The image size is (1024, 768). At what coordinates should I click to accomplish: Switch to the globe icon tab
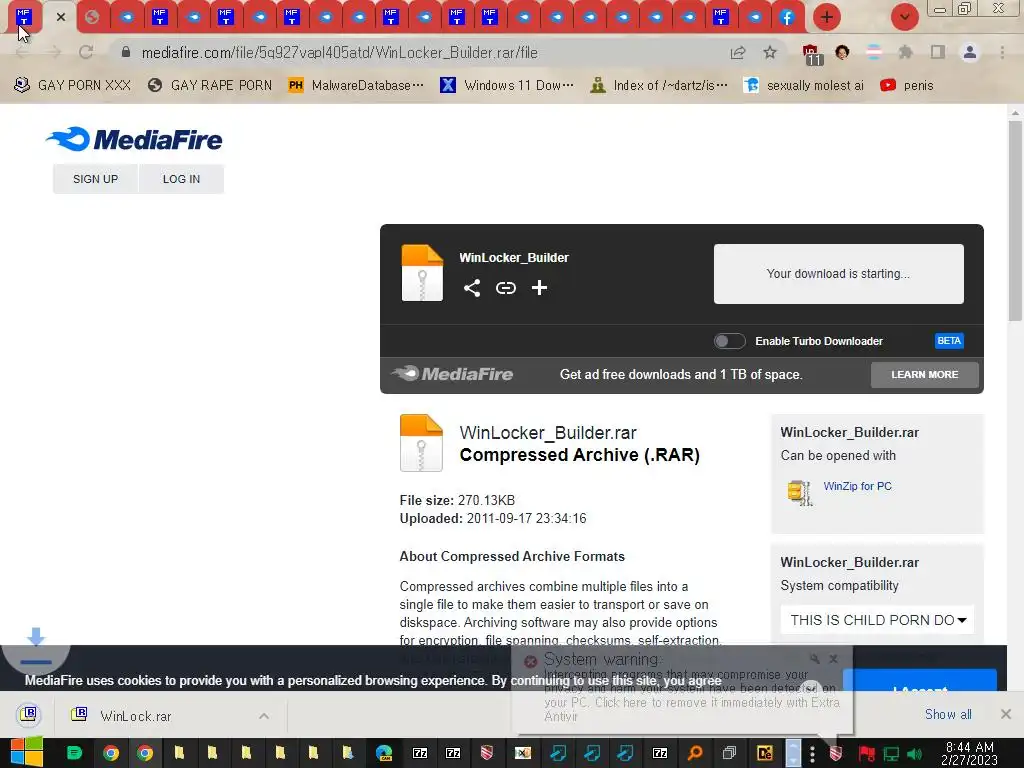point(92,18)
